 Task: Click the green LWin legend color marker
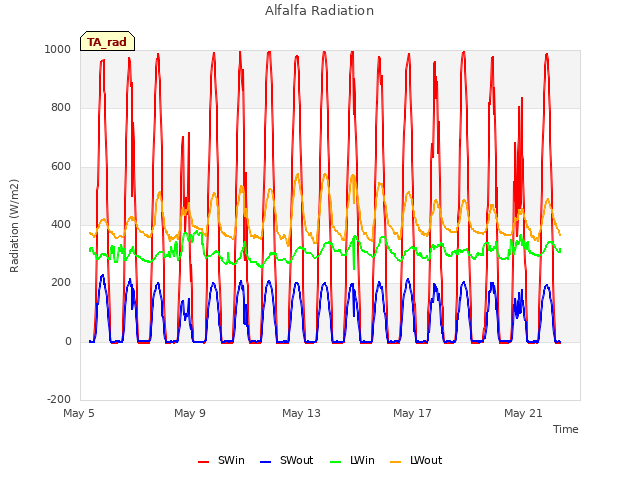336,462
